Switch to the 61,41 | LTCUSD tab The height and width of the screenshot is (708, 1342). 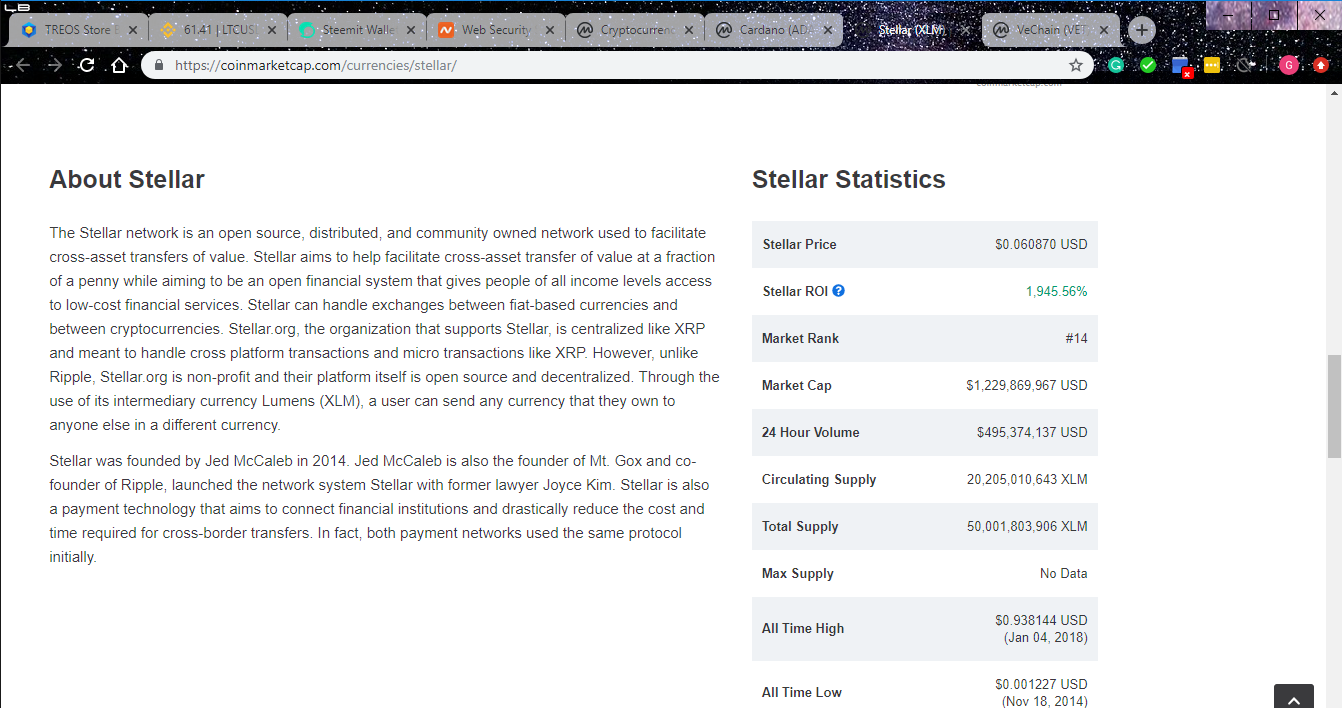[217, 30]
